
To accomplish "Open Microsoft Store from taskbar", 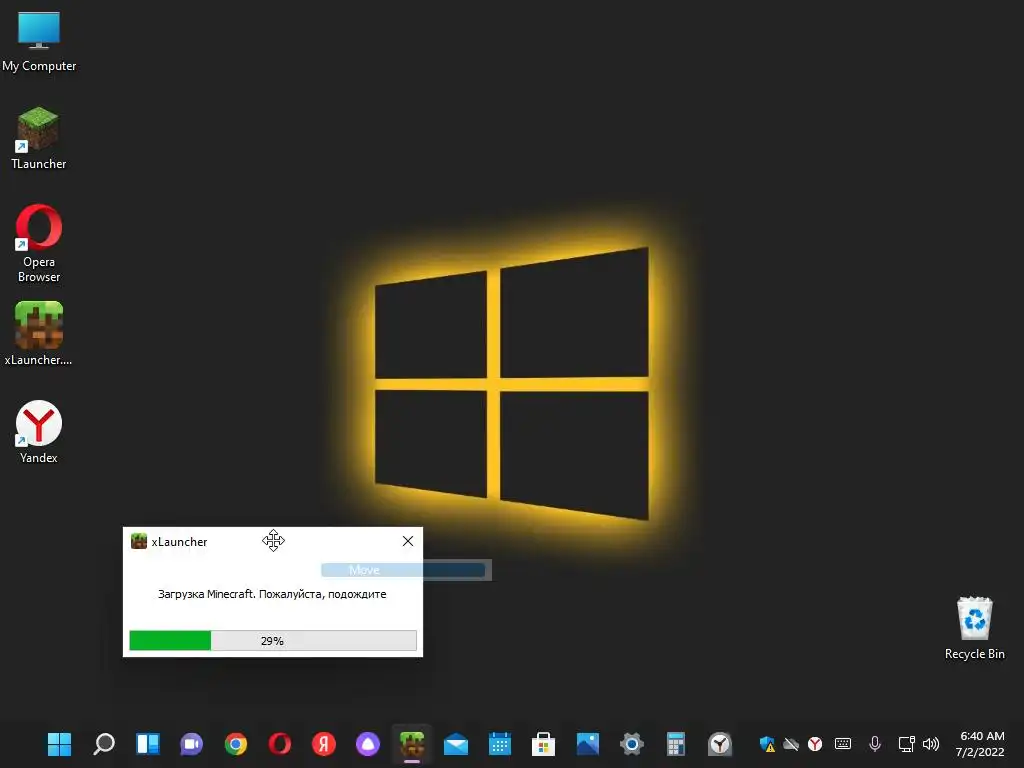I will pos(543,744).
